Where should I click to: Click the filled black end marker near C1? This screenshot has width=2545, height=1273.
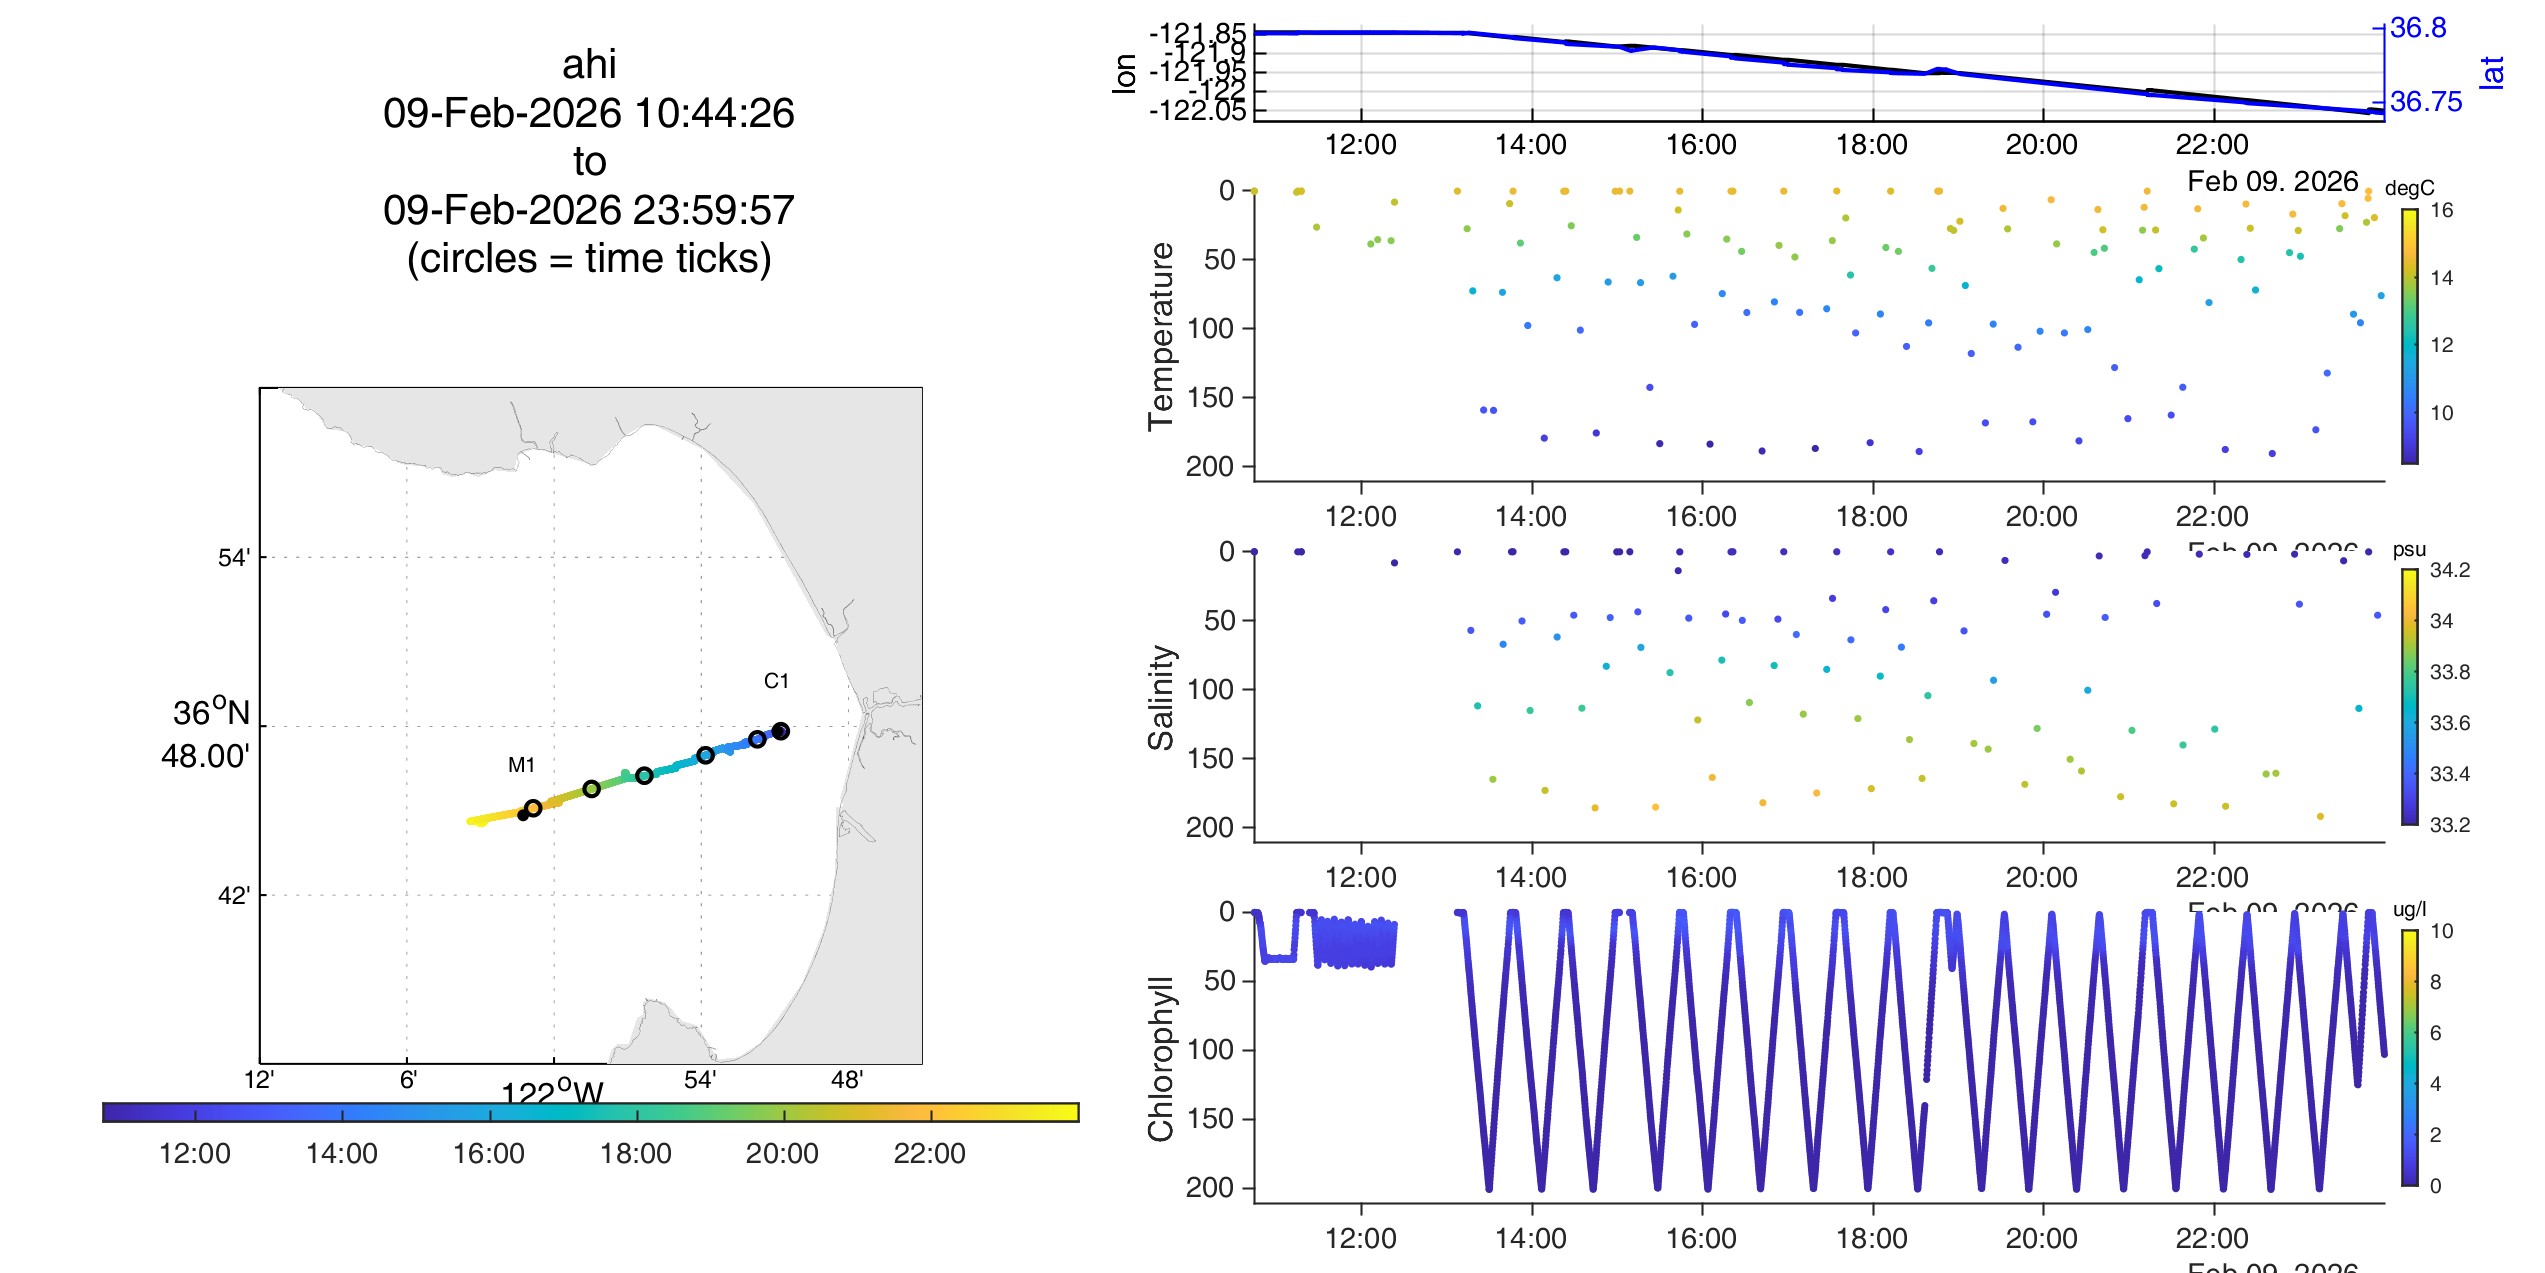coord(781,731)
